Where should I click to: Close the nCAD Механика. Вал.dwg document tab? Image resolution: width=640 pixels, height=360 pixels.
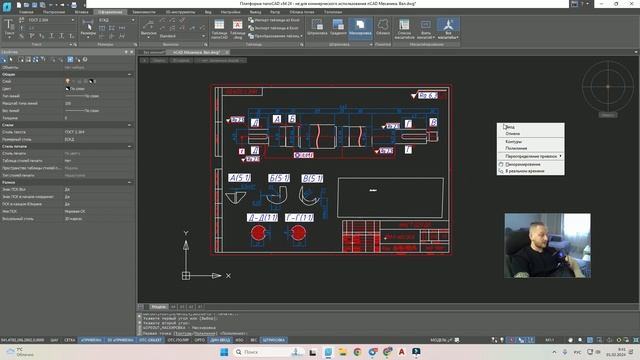click(227, 52)
